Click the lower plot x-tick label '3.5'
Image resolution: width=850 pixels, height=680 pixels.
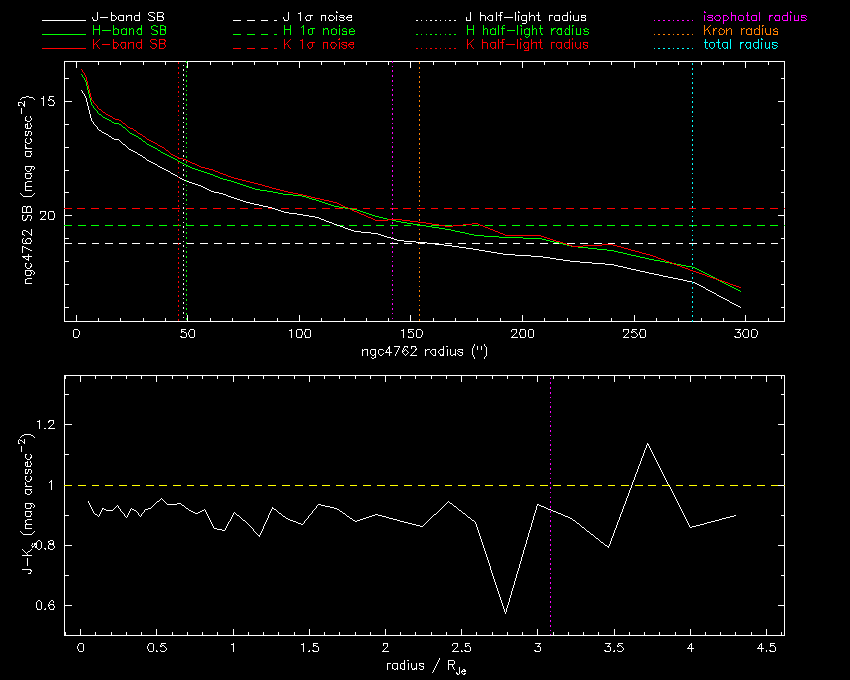pyautogui.click(x=614, y=647)
